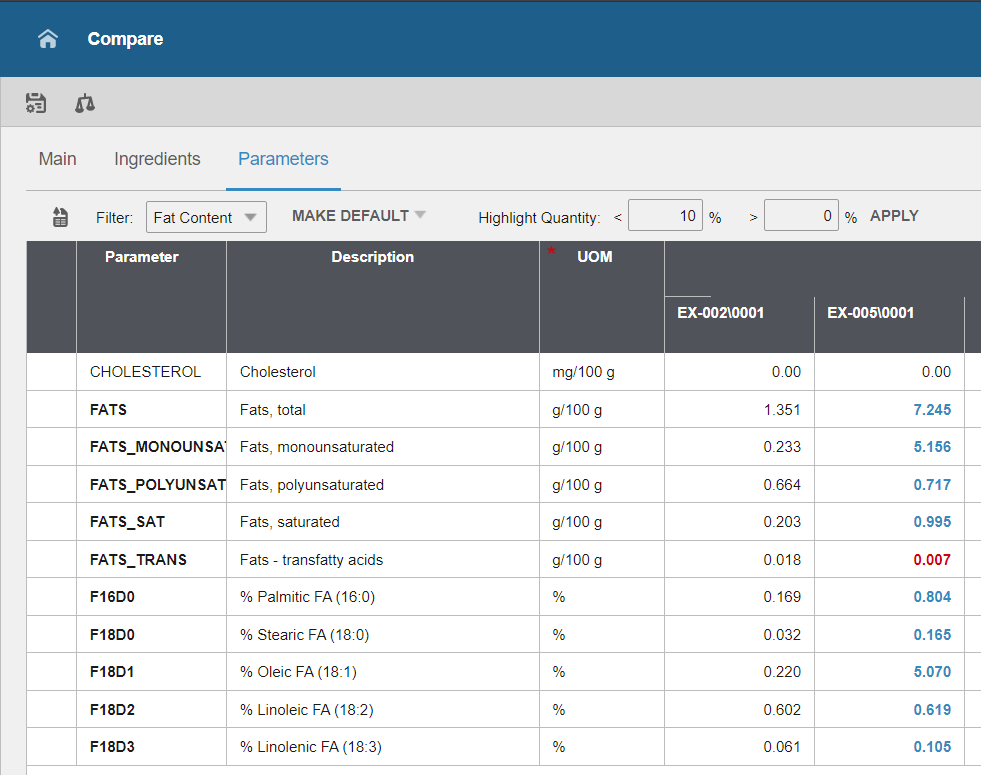Click the UOM column header
The height and width of the screenshot is (775, 981).
click(594, 257)
